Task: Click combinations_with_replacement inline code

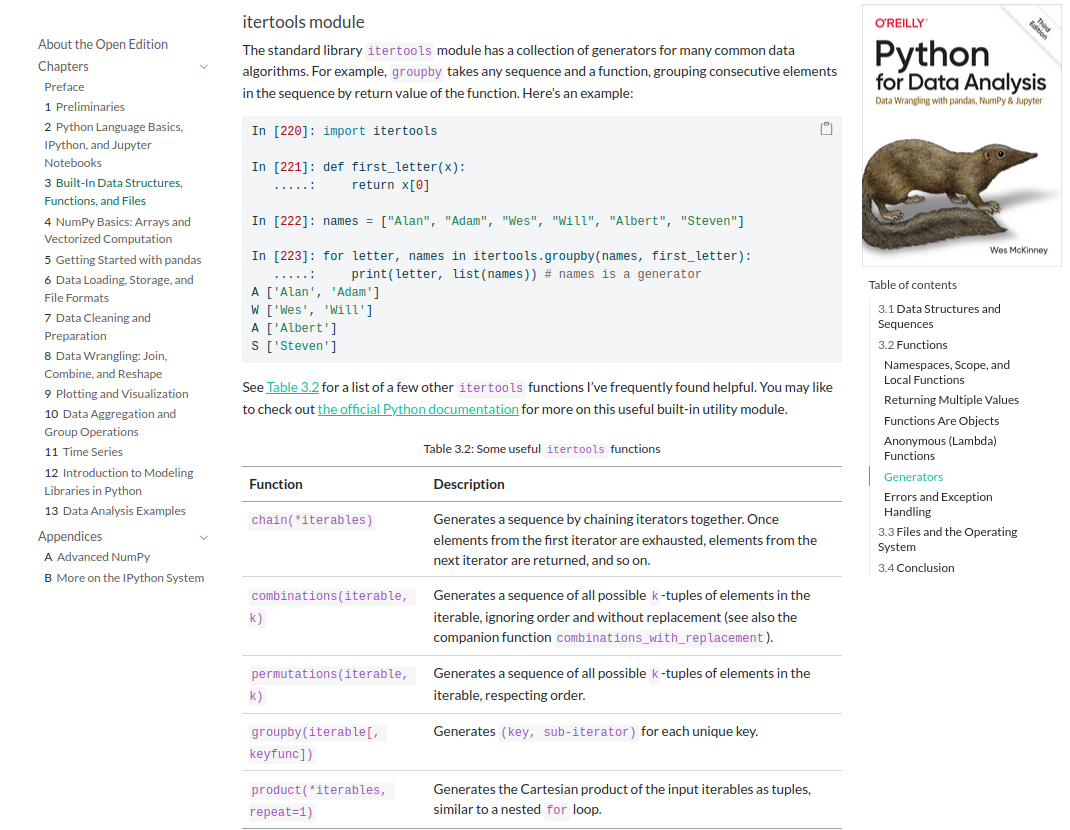Action: (x=659, y=638)
